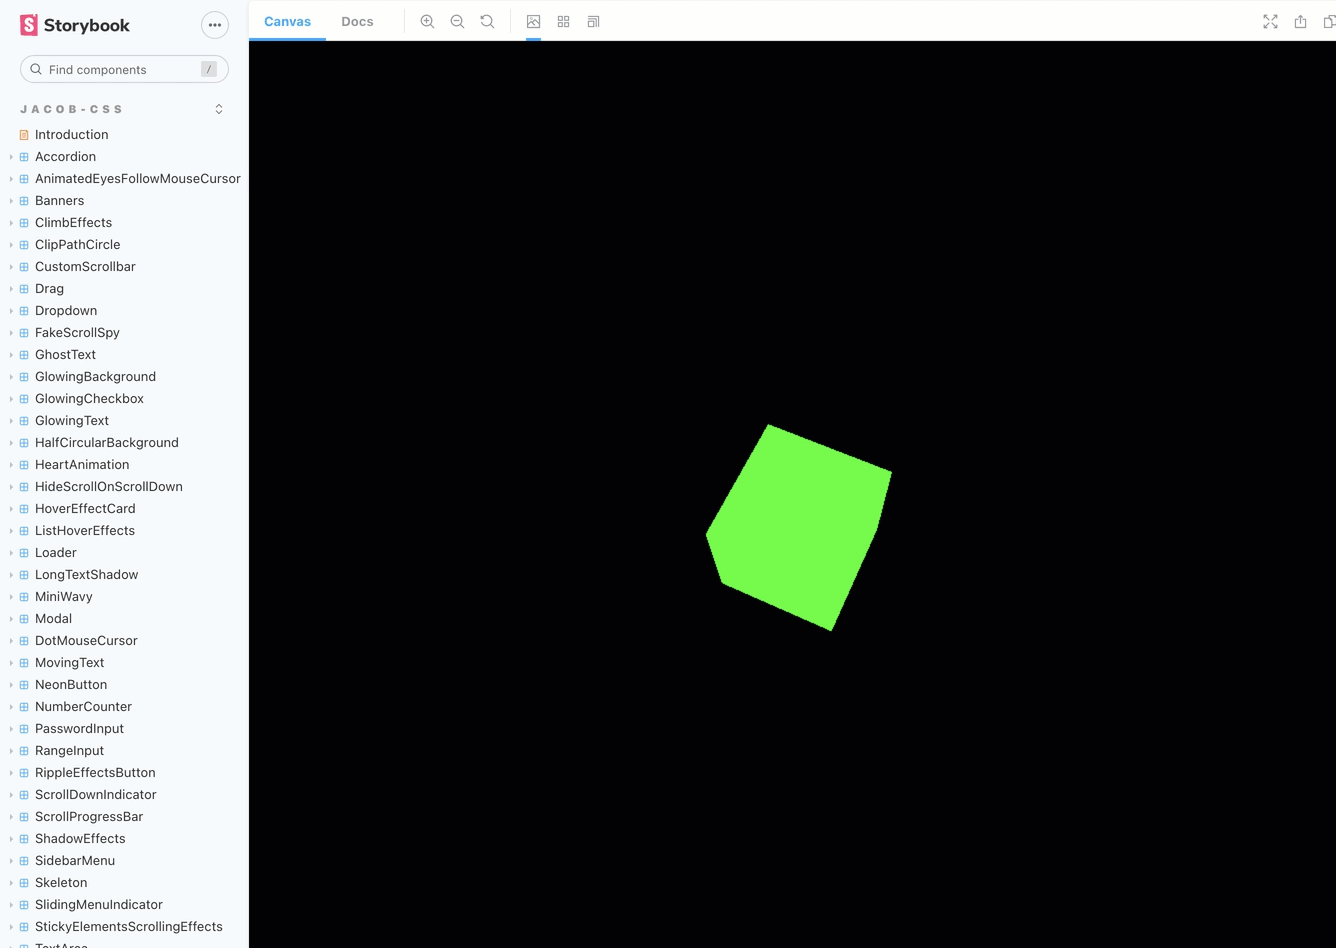Screen dimensions: 1336x948
Task: Collapse the JACOB-CSS section arrows
Action: tap(219, 109)
